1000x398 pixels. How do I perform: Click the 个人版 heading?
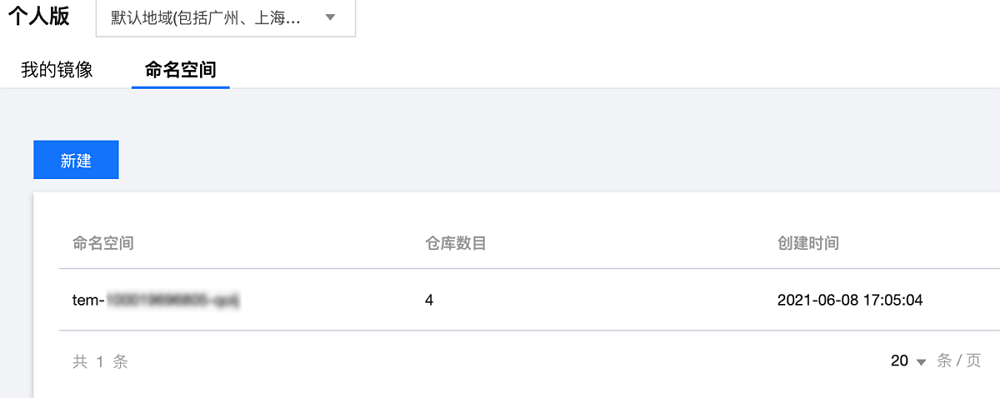point(39,17)
